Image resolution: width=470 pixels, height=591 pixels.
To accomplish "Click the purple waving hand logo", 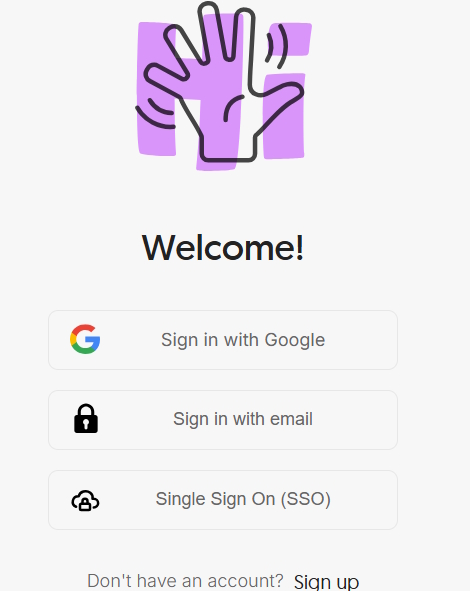I will (x=224, y=86).
